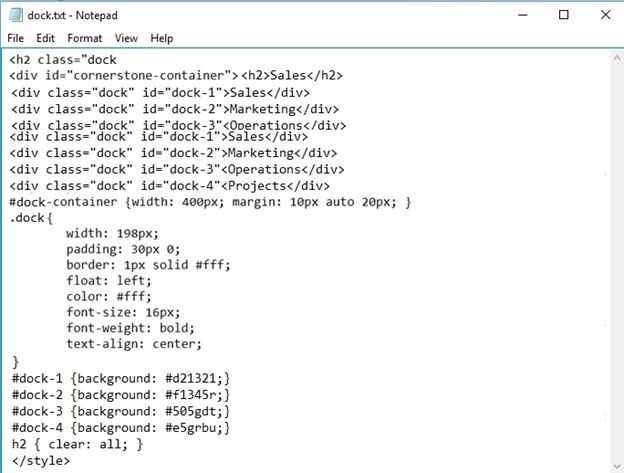Click the '</style>' closing tag line
624x473 pixels.
[41, 461]
